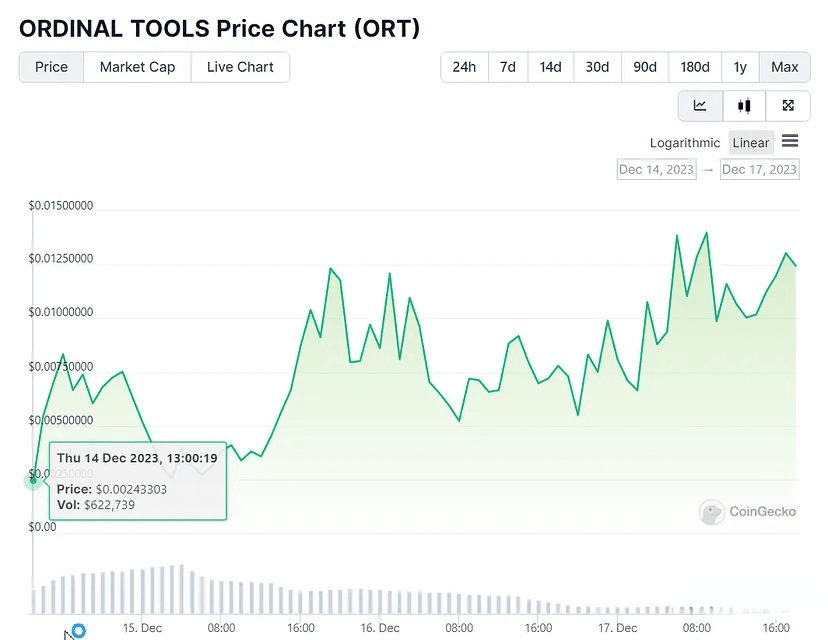Switch range to 1y
Viewport: 828px width, 640px height.
coord(740,67)
